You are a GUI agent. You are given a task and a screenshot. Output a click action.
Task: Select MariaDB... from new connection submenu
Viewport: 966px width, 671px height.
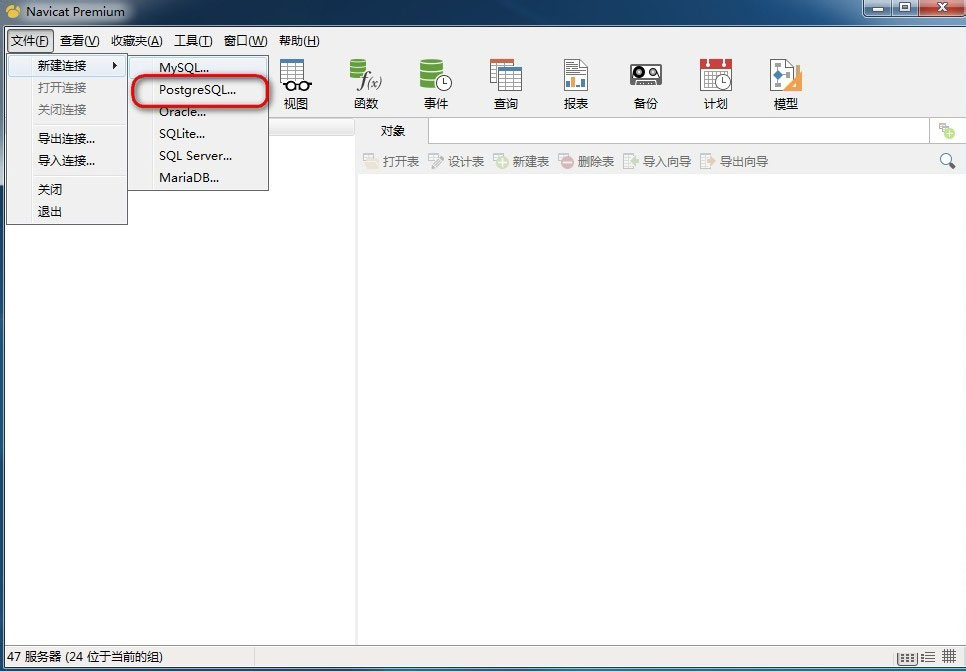pos(198,178)
